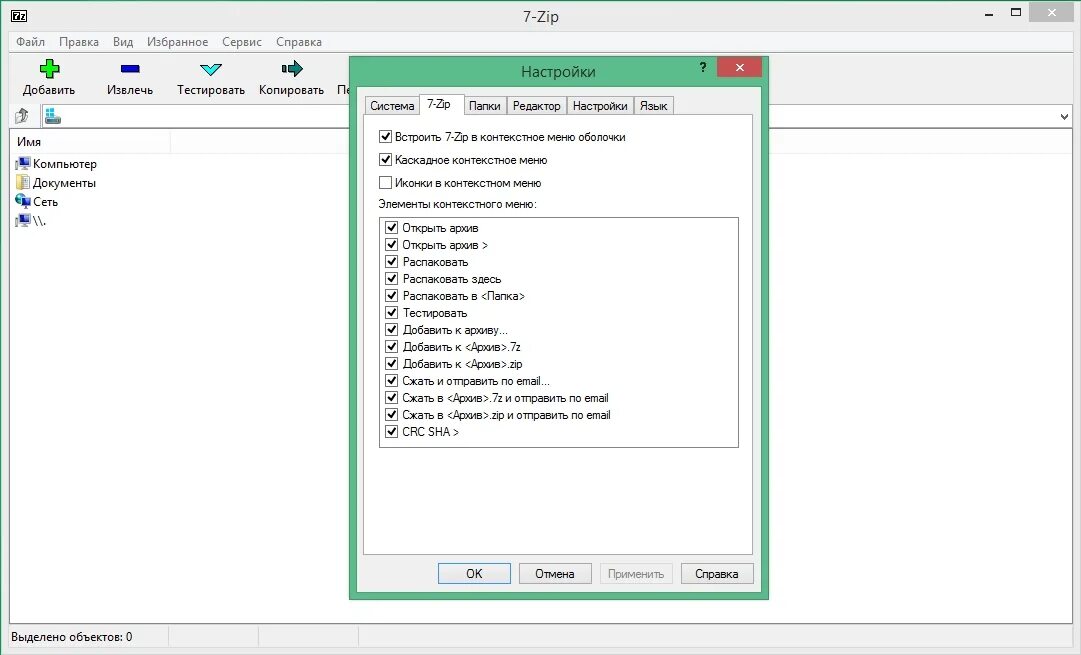
Task: Select the Сеть network icon
Action: (x=23, y=201)
